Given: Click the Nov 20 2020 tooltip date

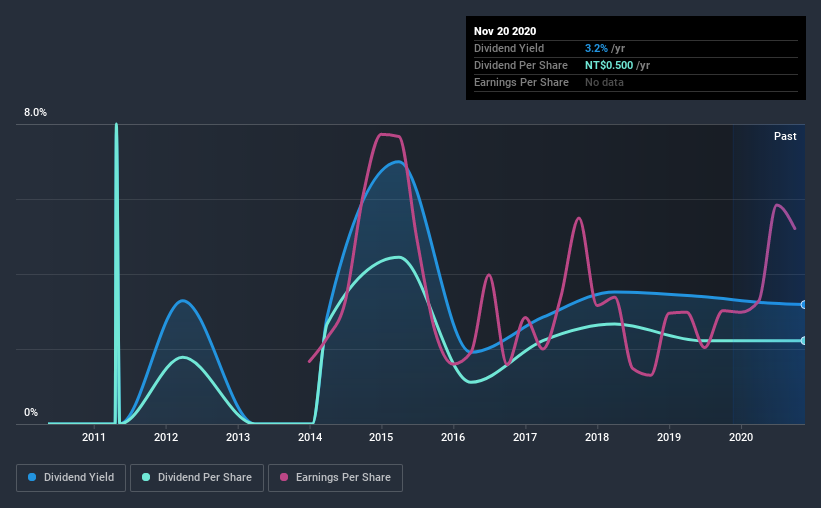Looking at the screenshot, I should 505,31.
